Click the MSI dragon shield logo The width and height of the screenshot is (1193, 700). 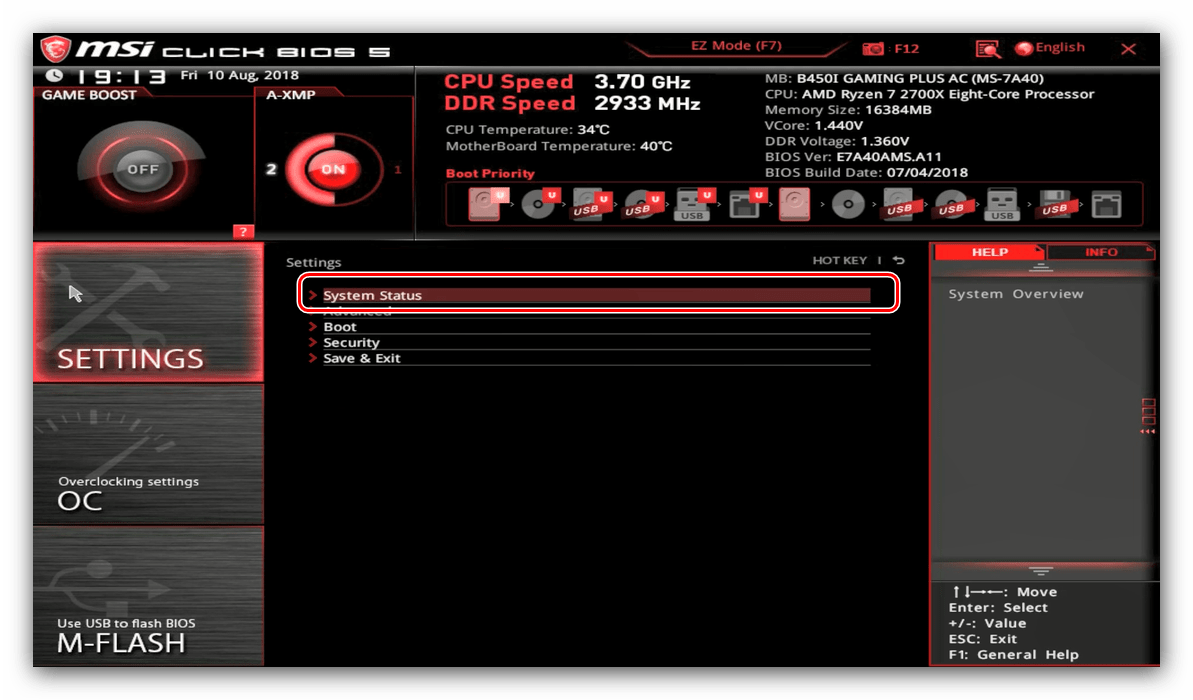click(x=55, y=49)
